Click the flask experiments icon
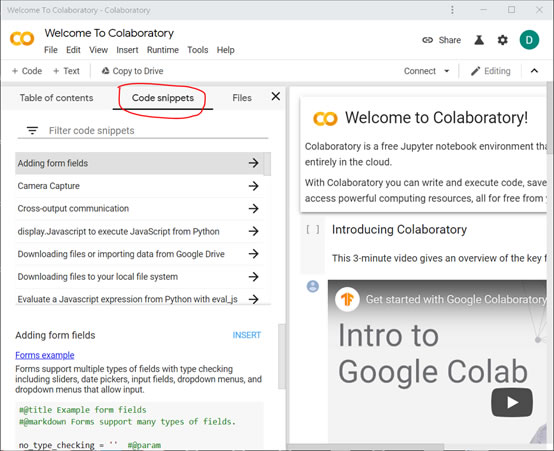 click(479, 40)
